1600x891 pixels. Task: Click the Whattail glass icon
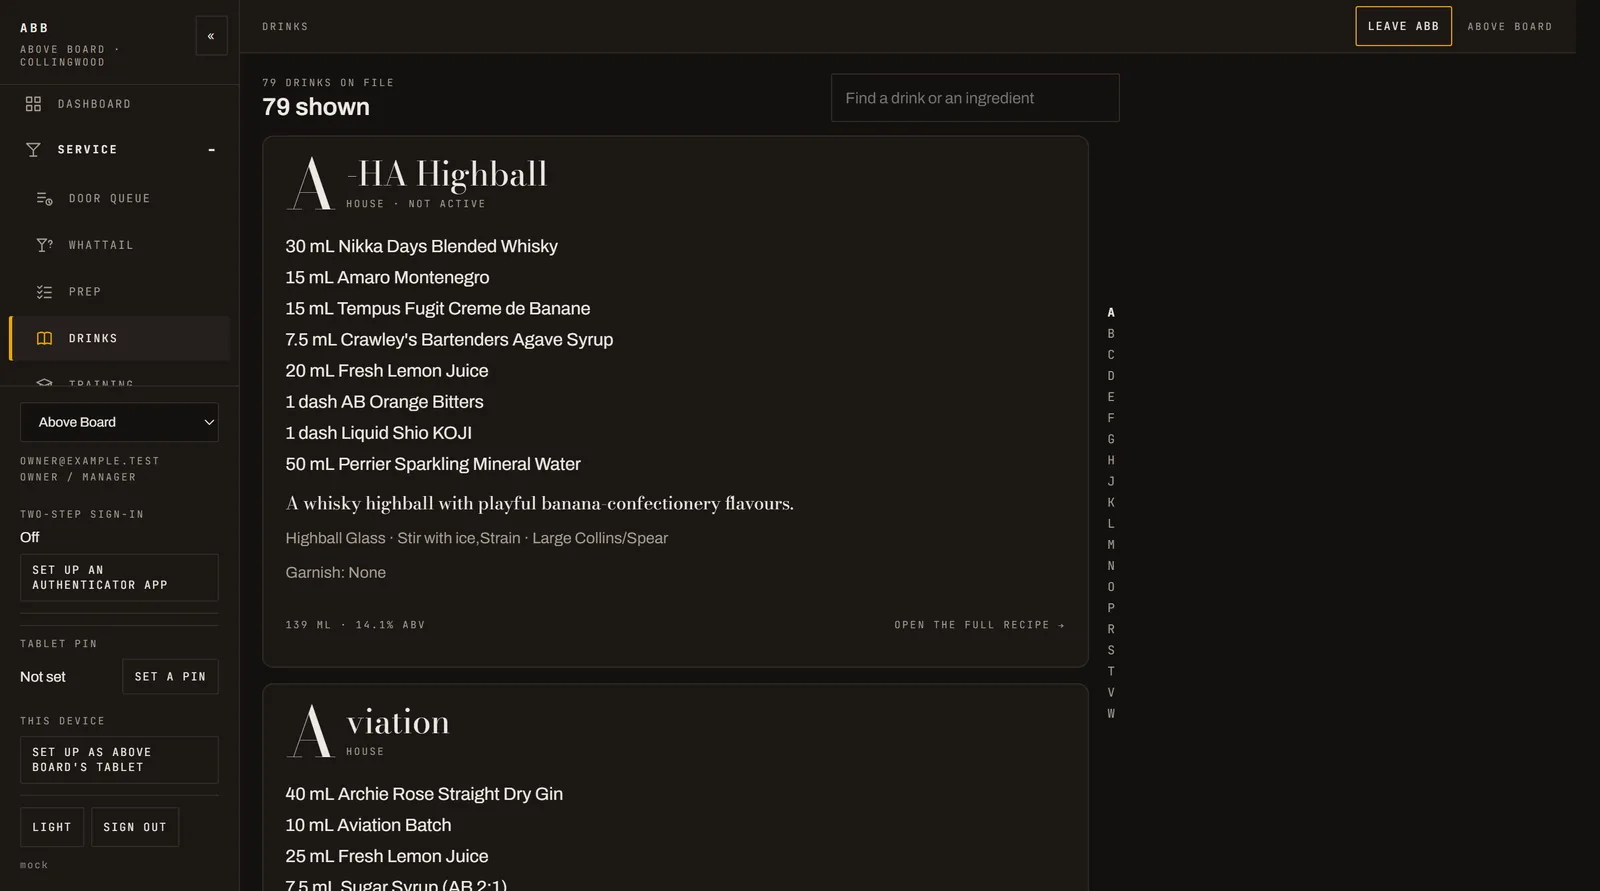pyautogui.click(x=44, y=245)
